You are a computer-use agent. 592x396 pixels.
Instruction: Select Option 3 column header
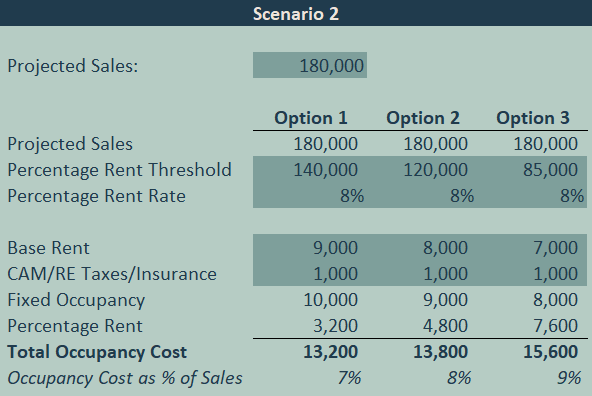pos(533,118)
